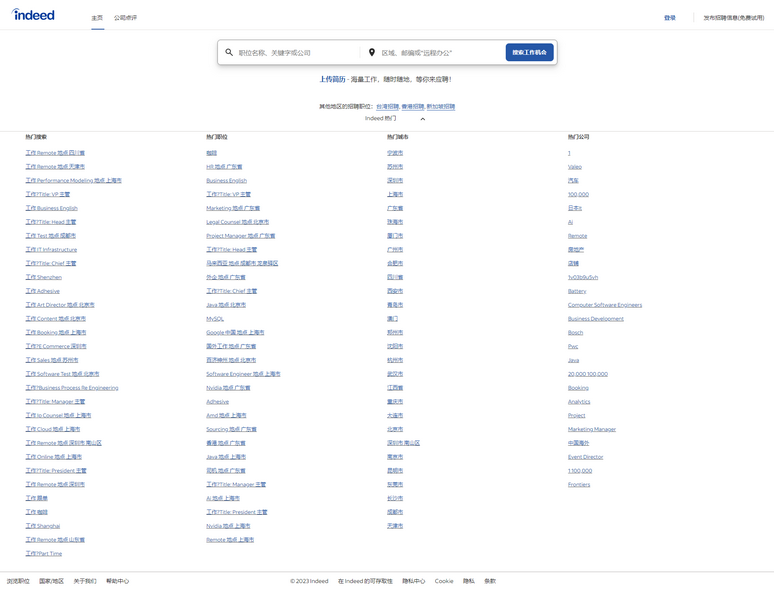Image resolution: width=774 pixels, height=600 pixels.
Task: Open the 香港招聘 regional link
Action: tap(413, 106)
